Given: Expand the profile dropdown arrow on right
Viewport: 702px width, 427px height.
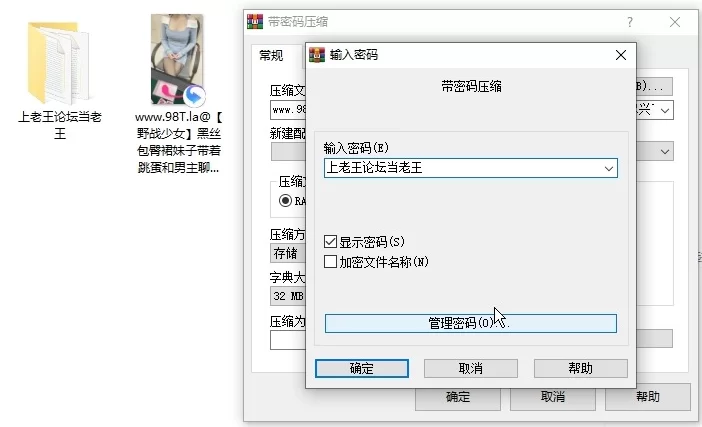Looking at the screenshot, I should 665,151.
